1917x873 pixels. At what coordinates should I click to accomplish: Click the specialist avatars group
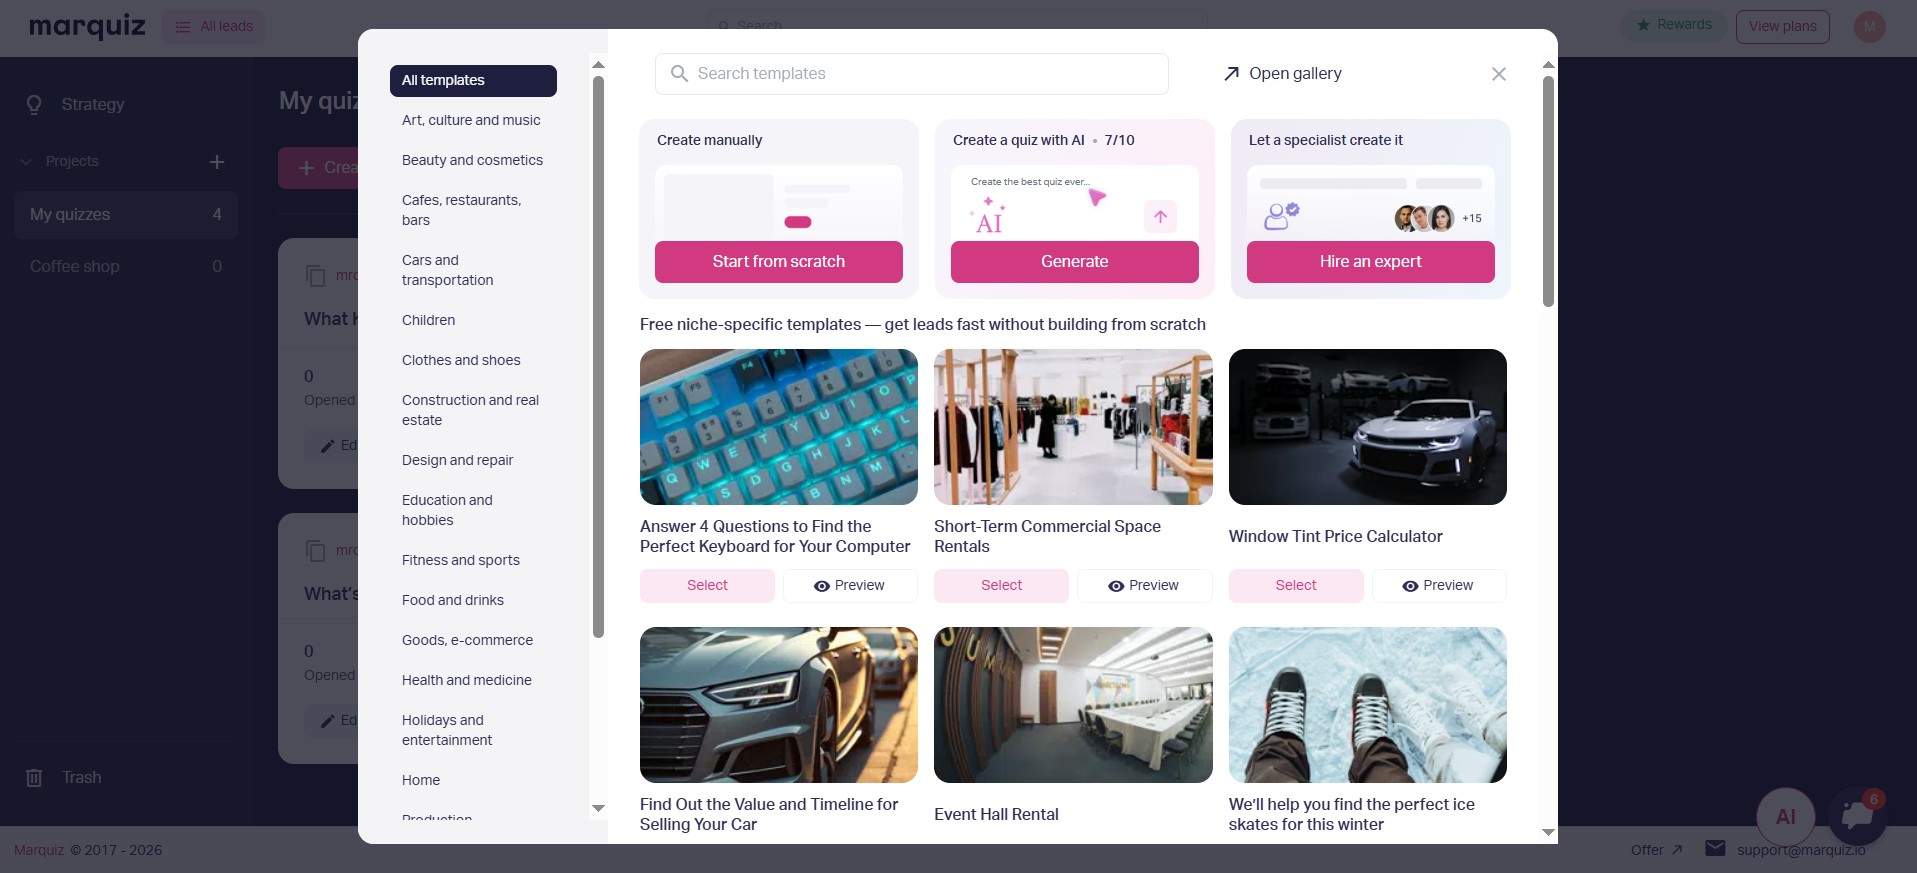pyautogui.click(x=1424, y=218)
